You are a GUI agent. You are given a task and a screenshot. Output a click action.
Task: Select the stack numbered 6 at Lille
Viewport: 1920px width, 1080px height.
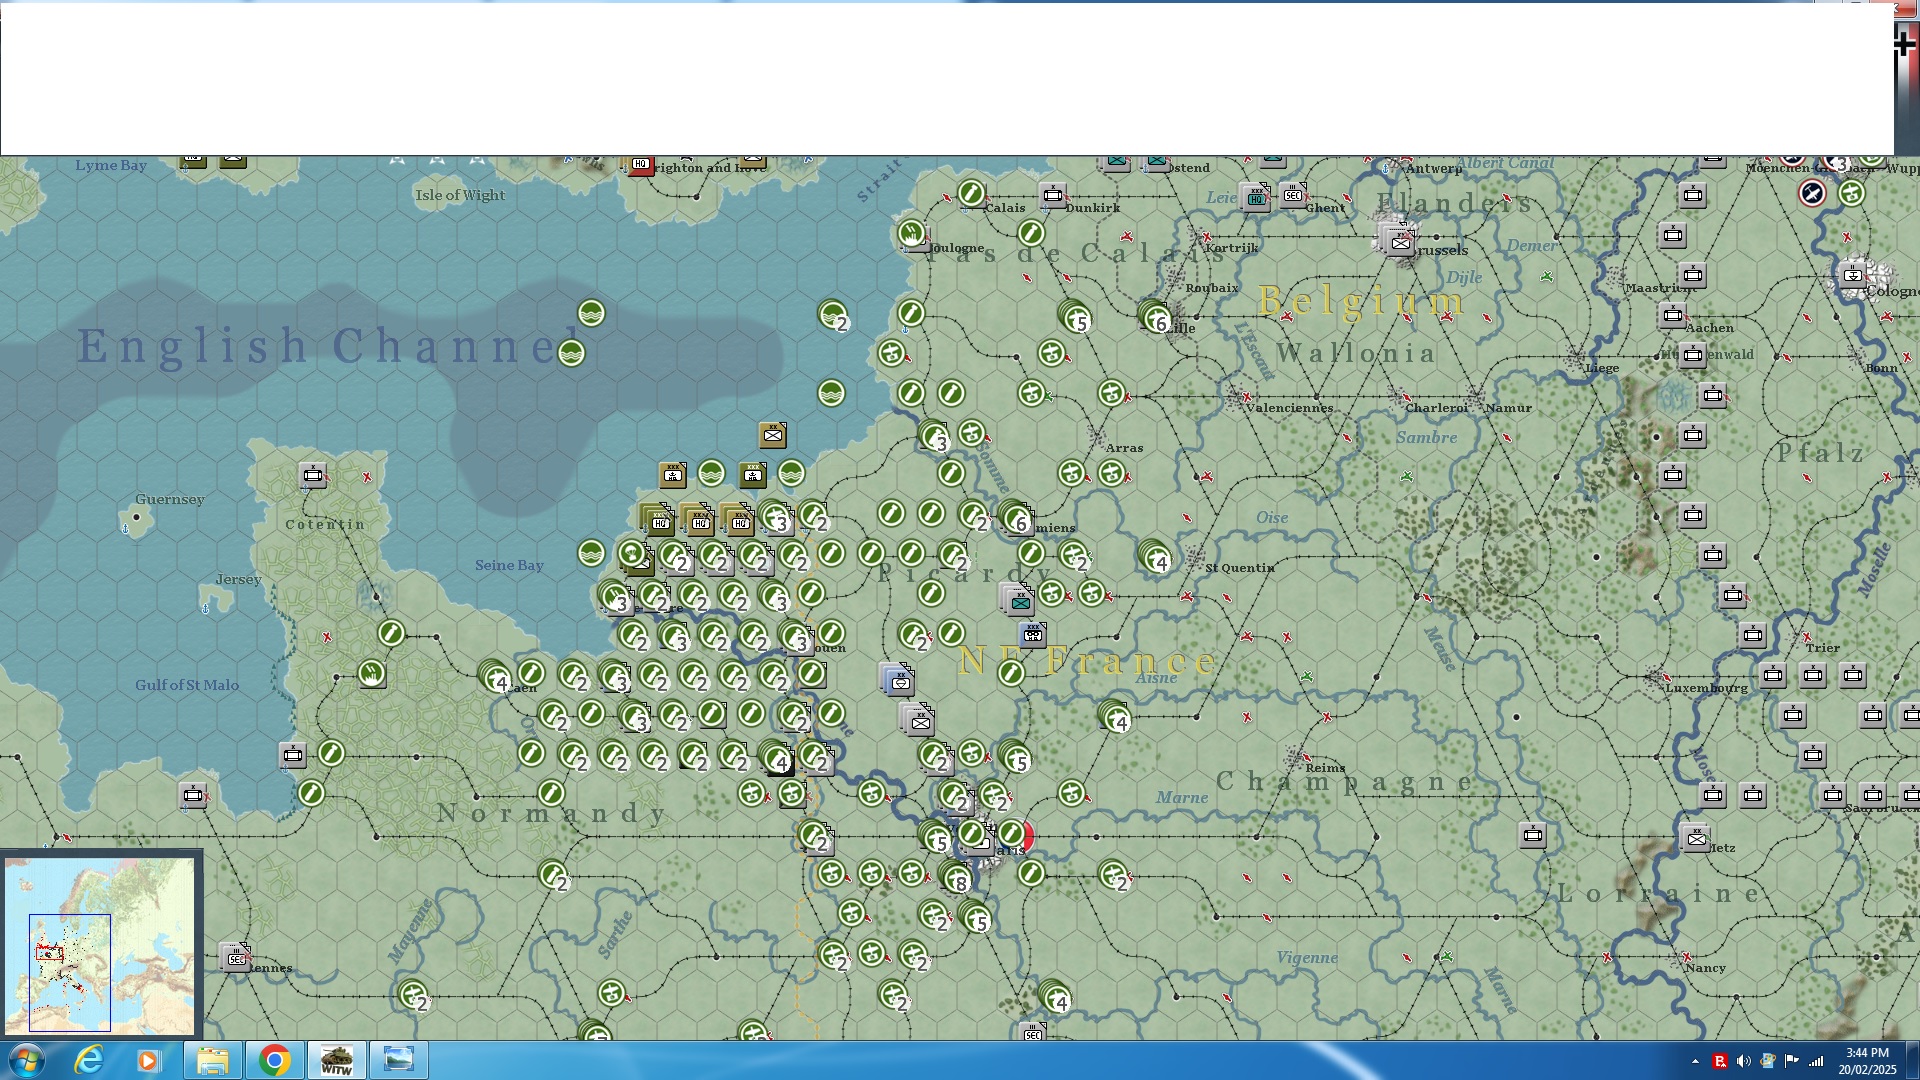click(x=1156, y=318)
